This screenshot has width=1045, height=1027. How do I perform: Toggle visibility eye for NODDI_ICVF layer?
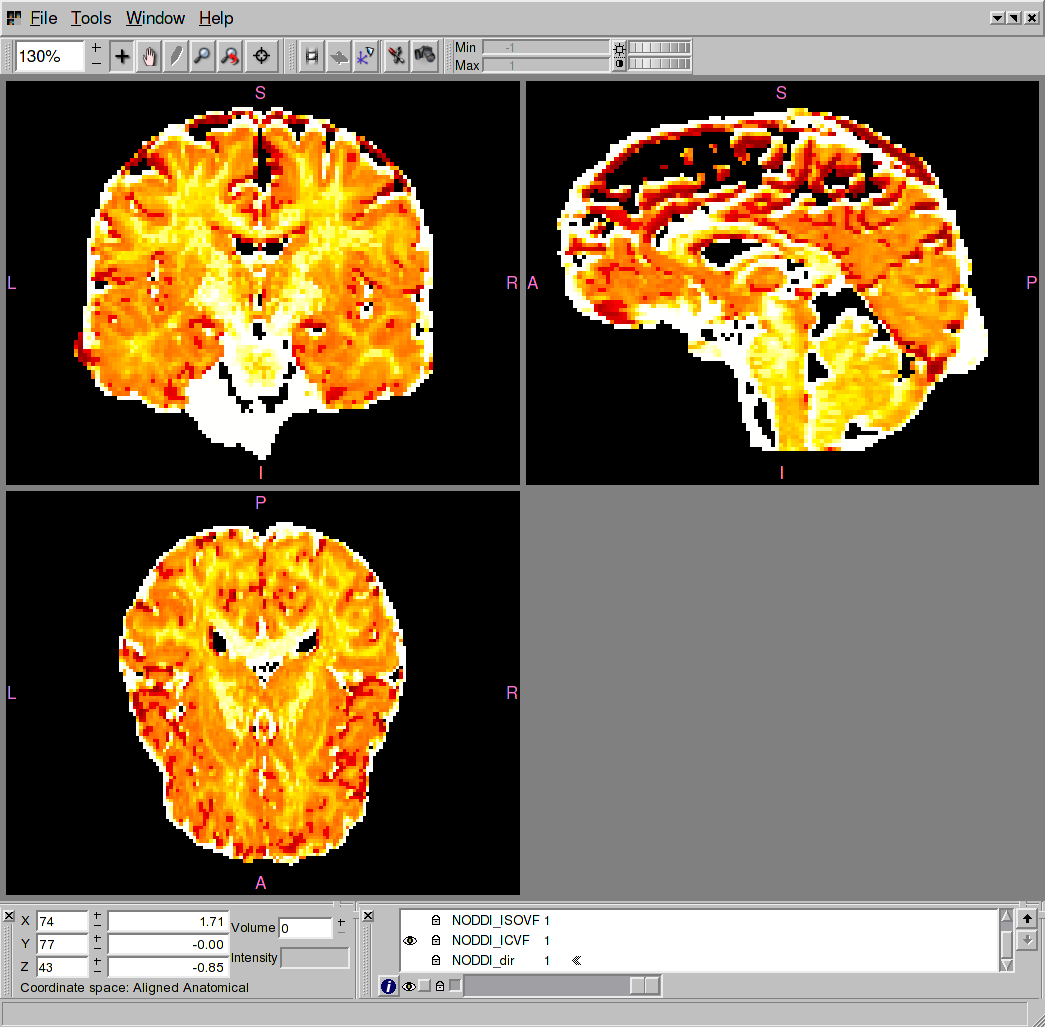tap(409, 941)
